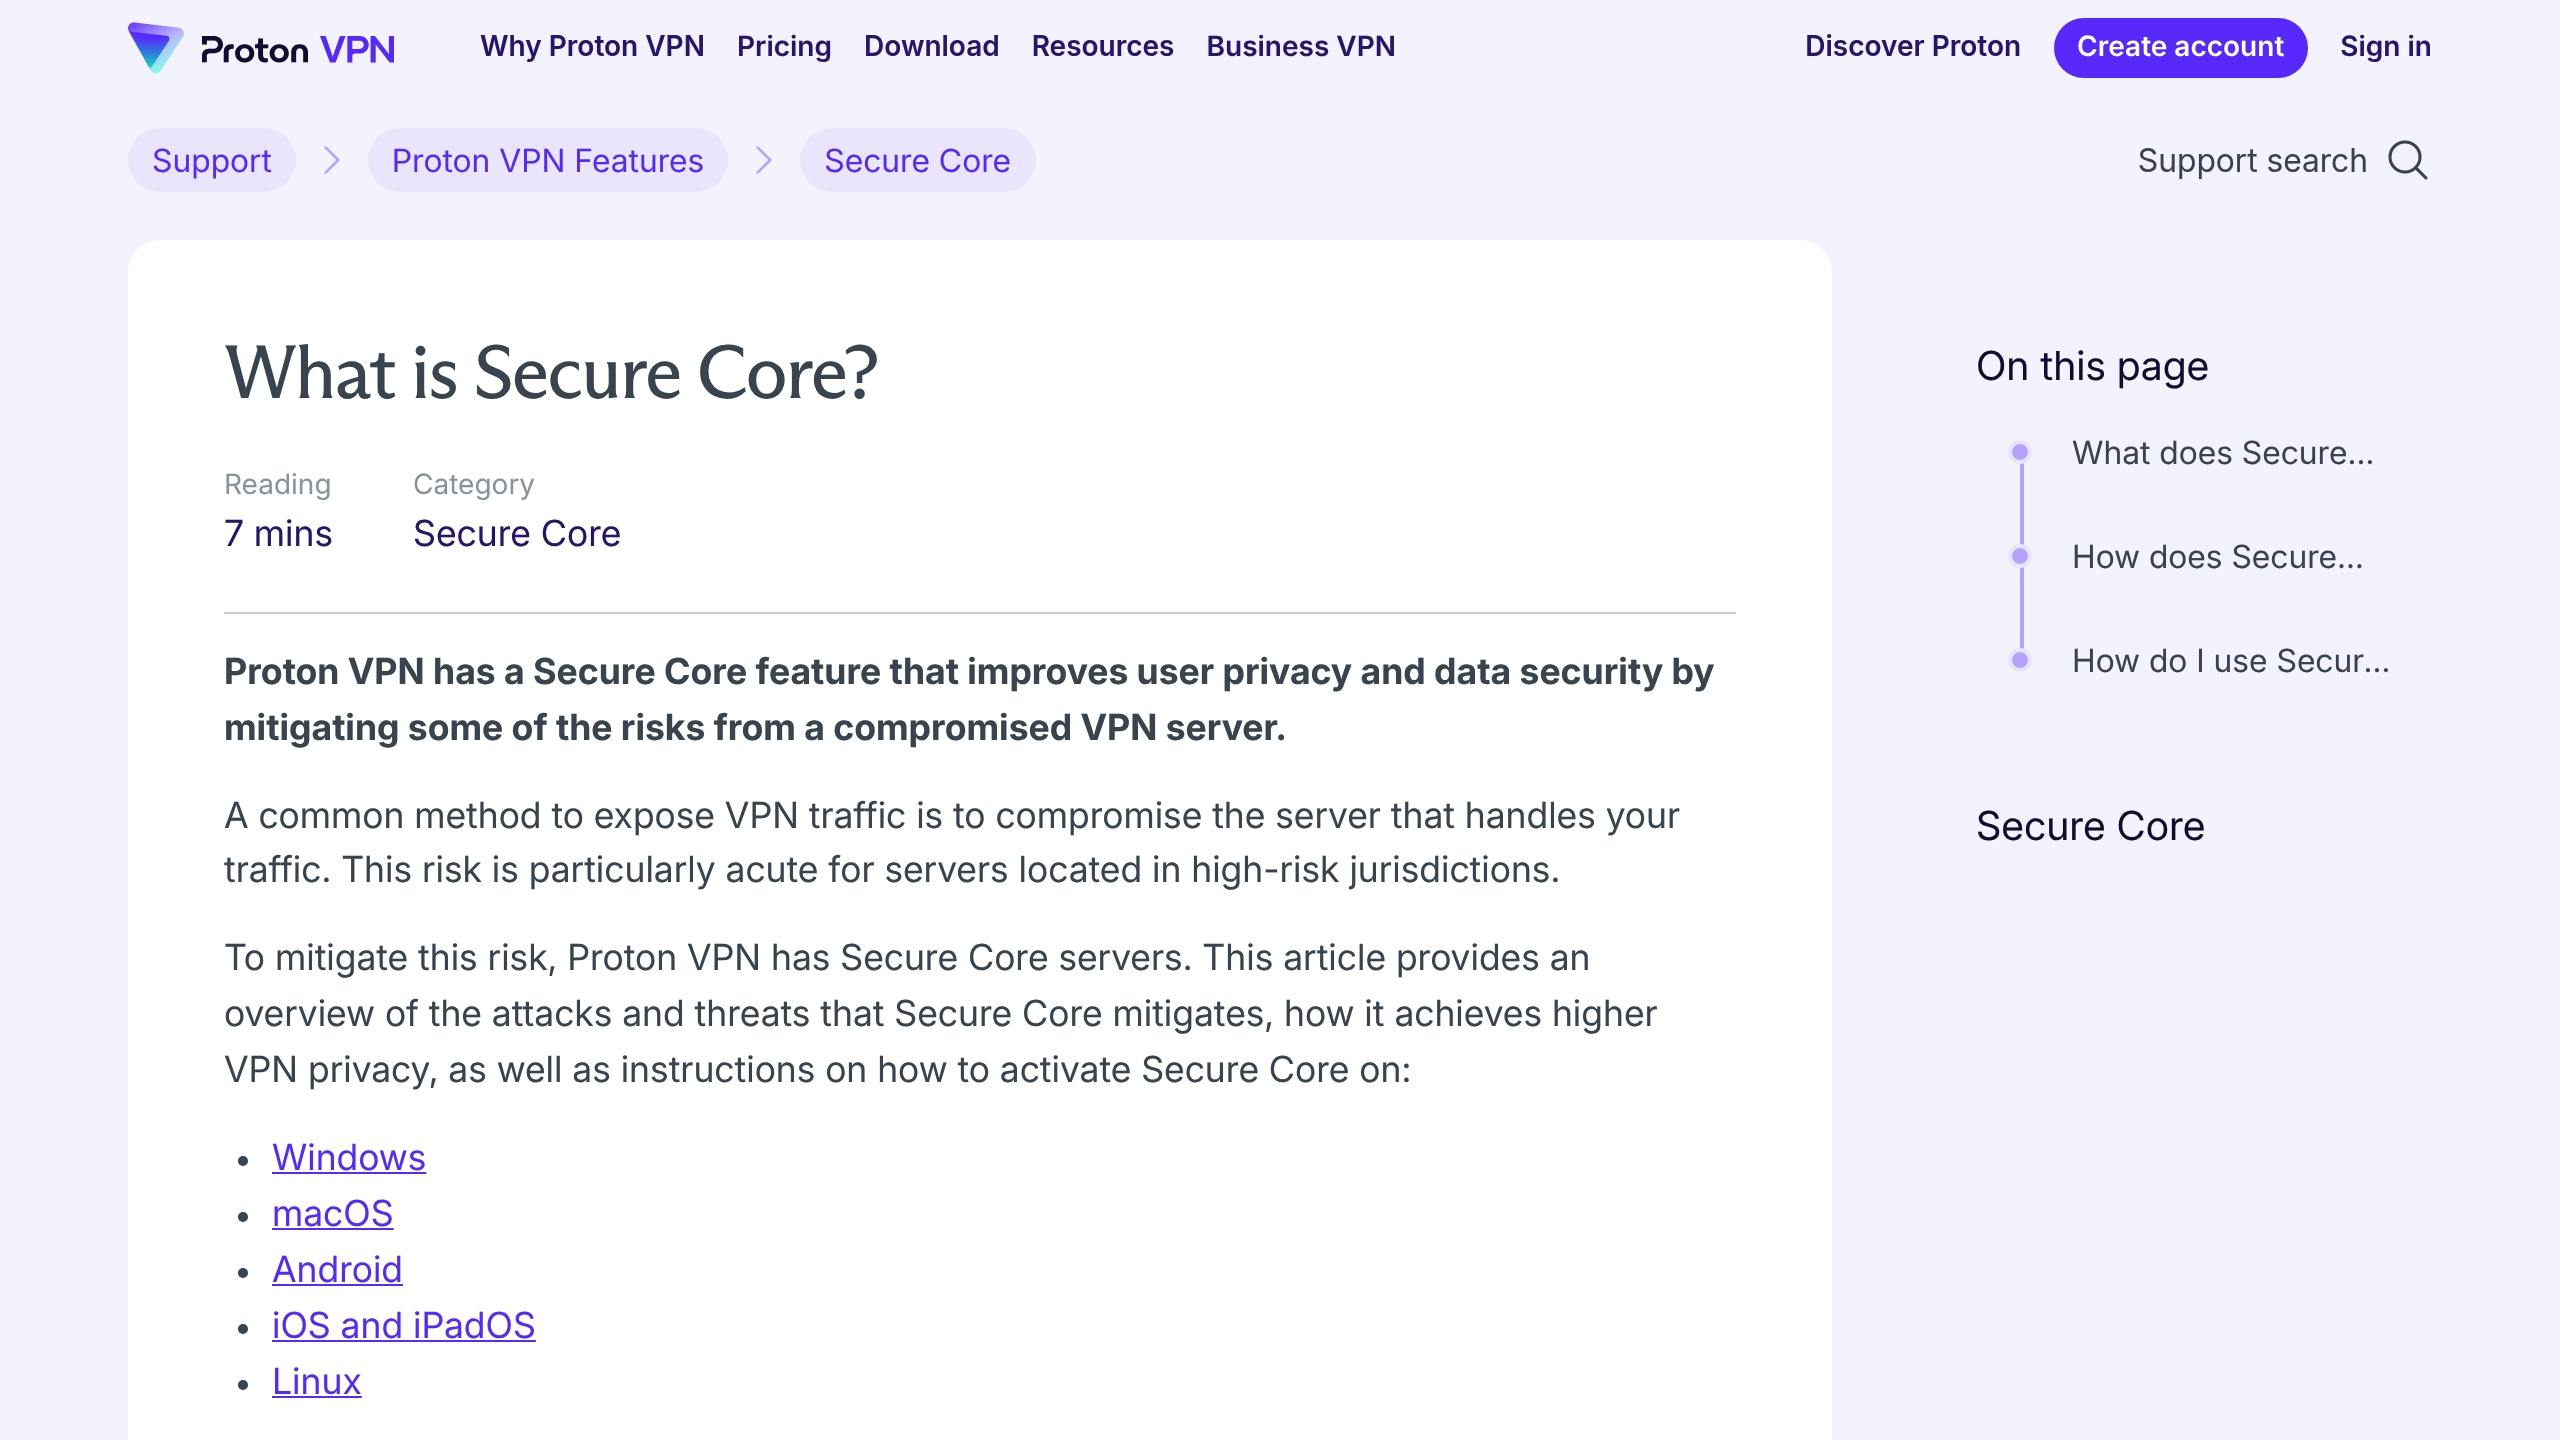Jump to the Windows instructions link
The width and height of the screenshot is (2560, 1440).
click(349, 1157)
